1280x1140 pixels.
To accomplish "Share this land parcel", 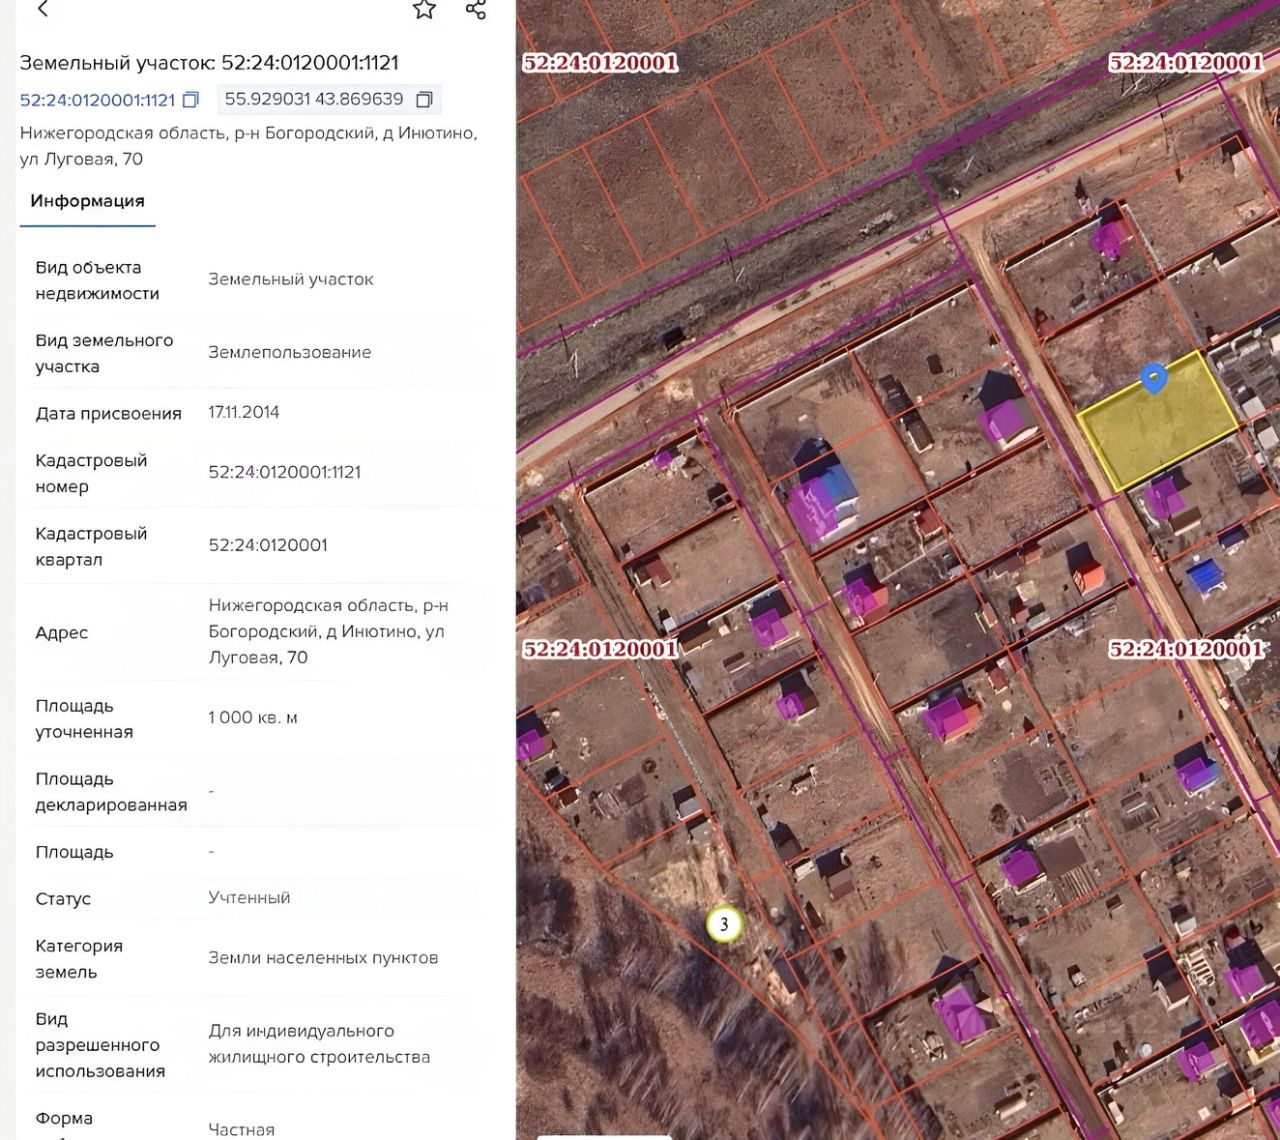I will pyautogui.click(x=476, y=10).
